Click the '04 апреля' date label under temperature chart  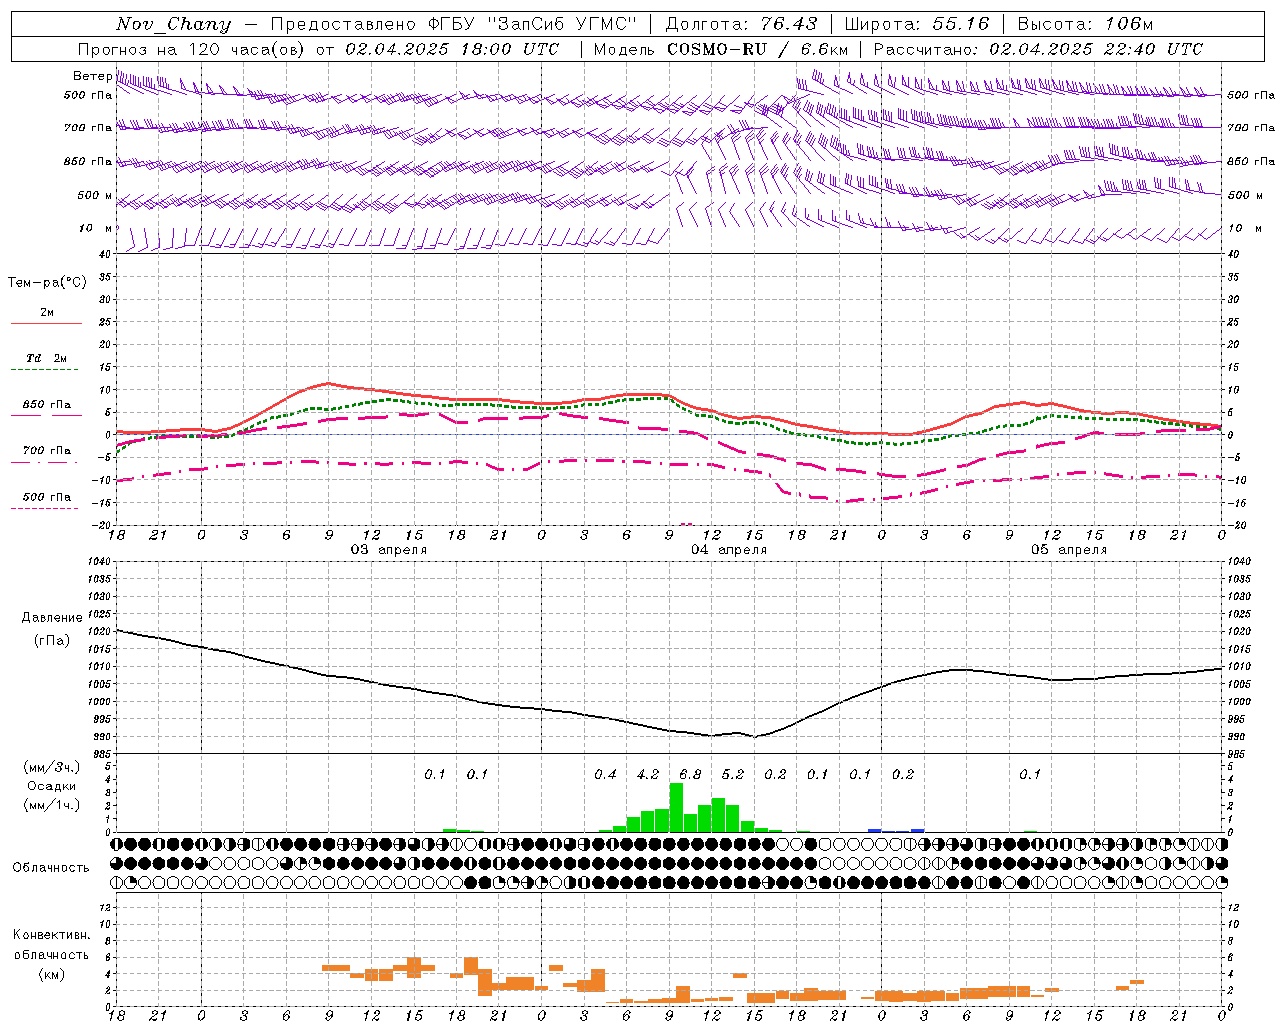click(729, 550)
